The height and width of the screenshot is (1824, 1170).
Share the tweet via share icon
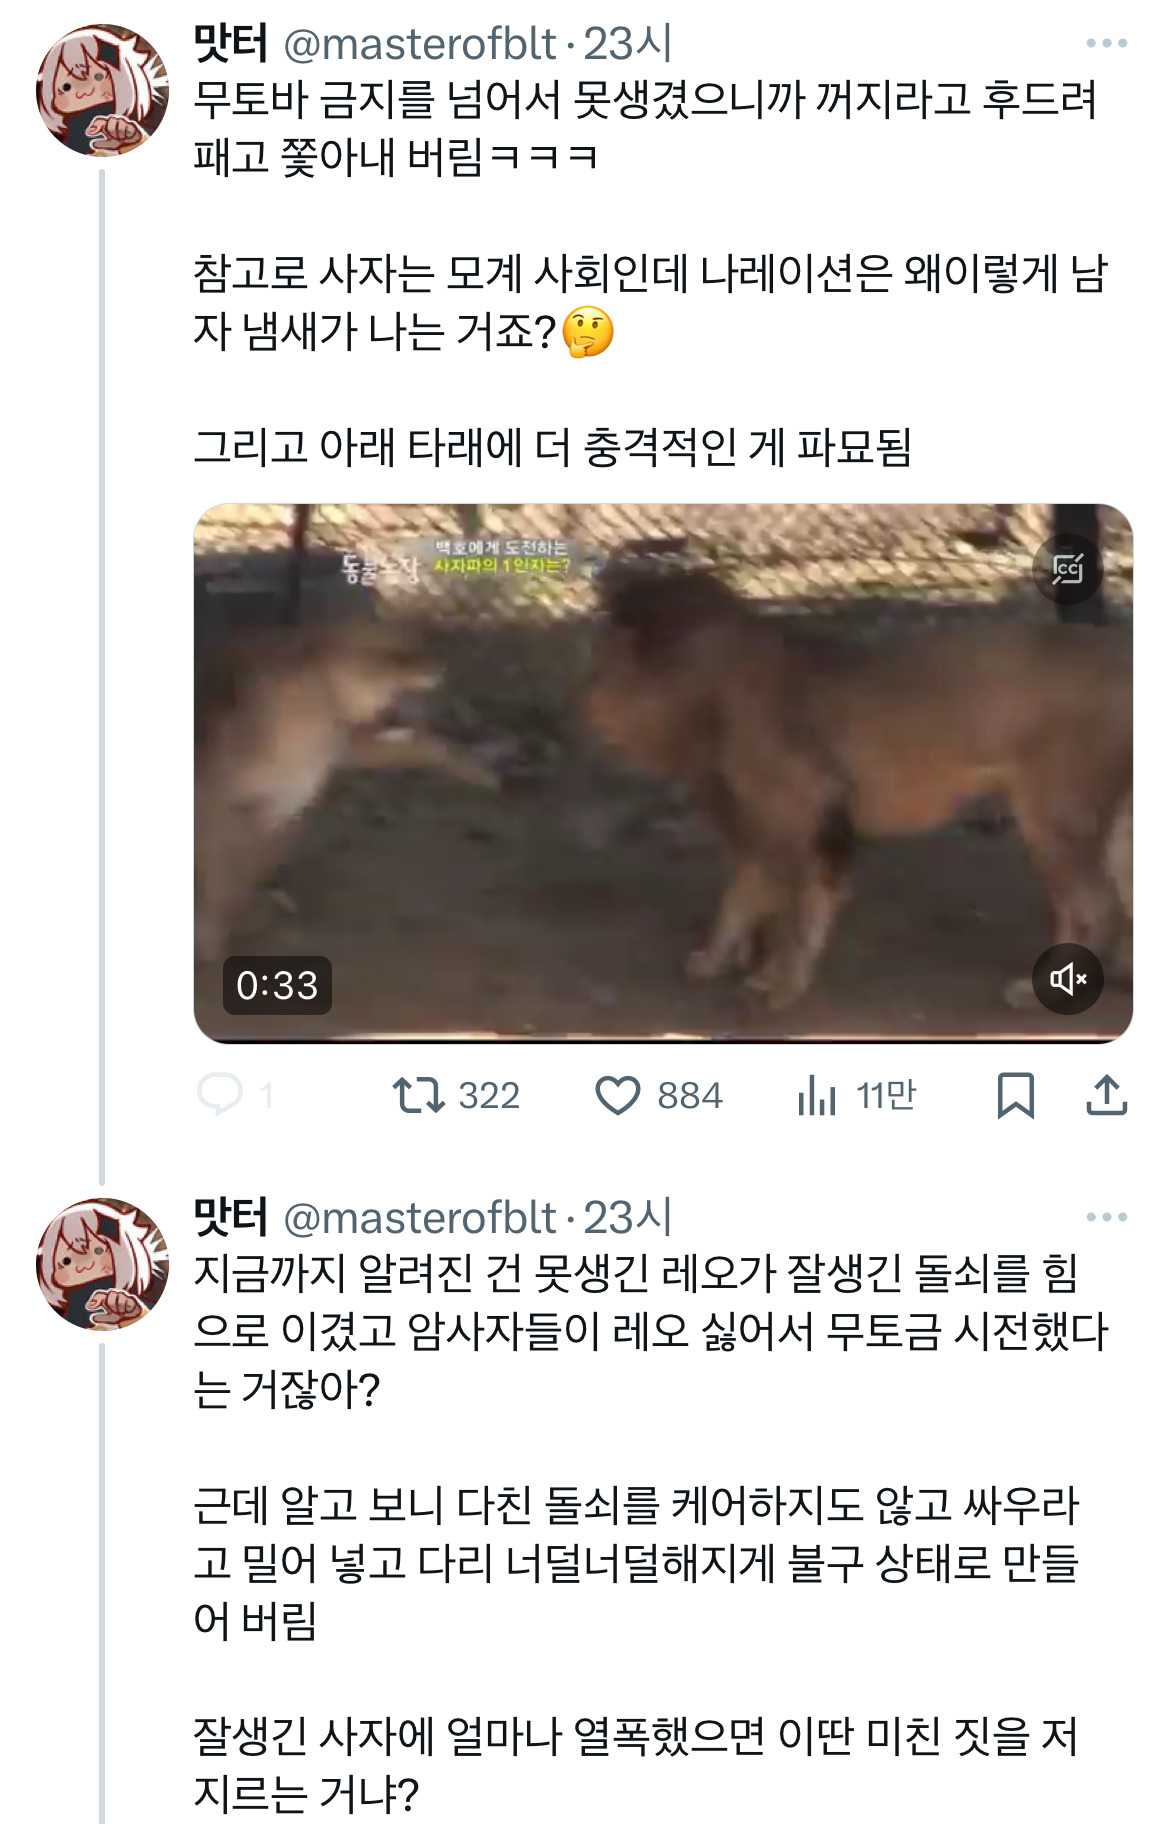pos(1106,1095)
